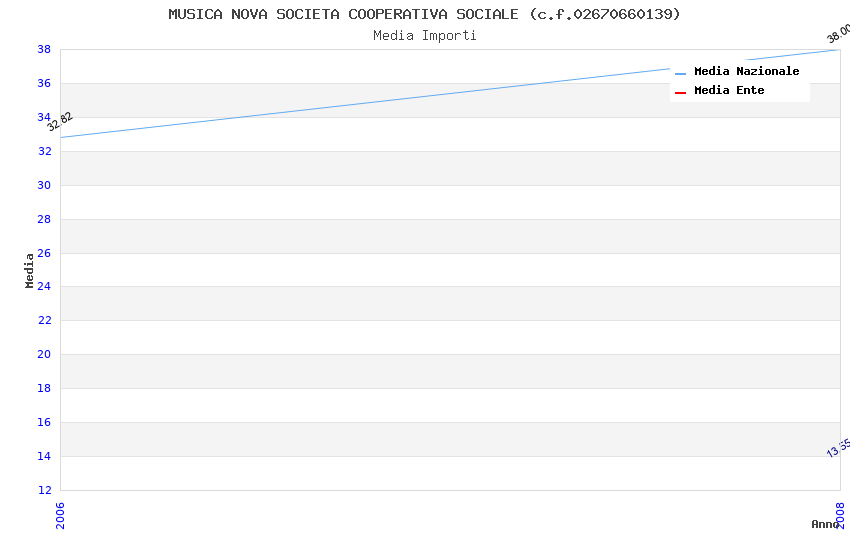
Task: Click the 32.82 data point label
Action: tap(60, 122)
